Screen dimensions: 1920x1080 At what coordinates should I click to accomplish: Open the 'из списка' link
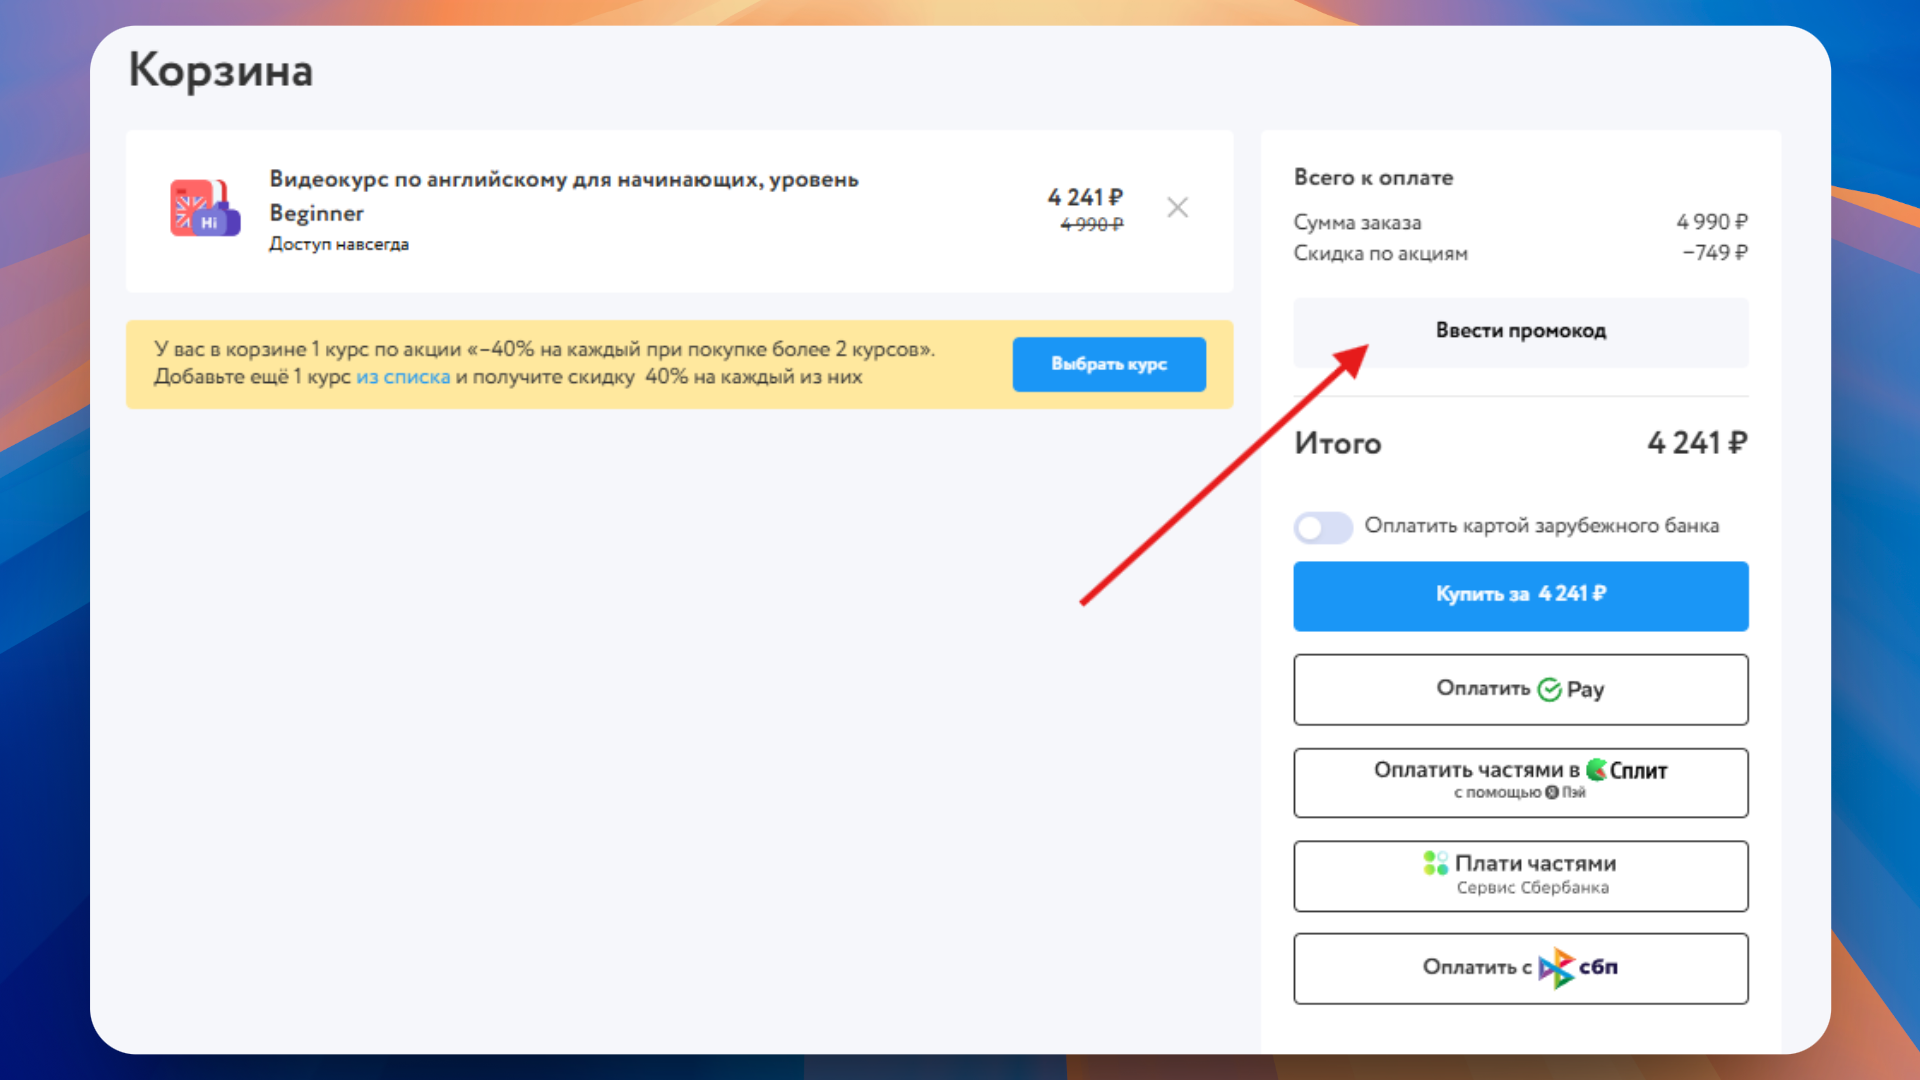tap(403, 377)
